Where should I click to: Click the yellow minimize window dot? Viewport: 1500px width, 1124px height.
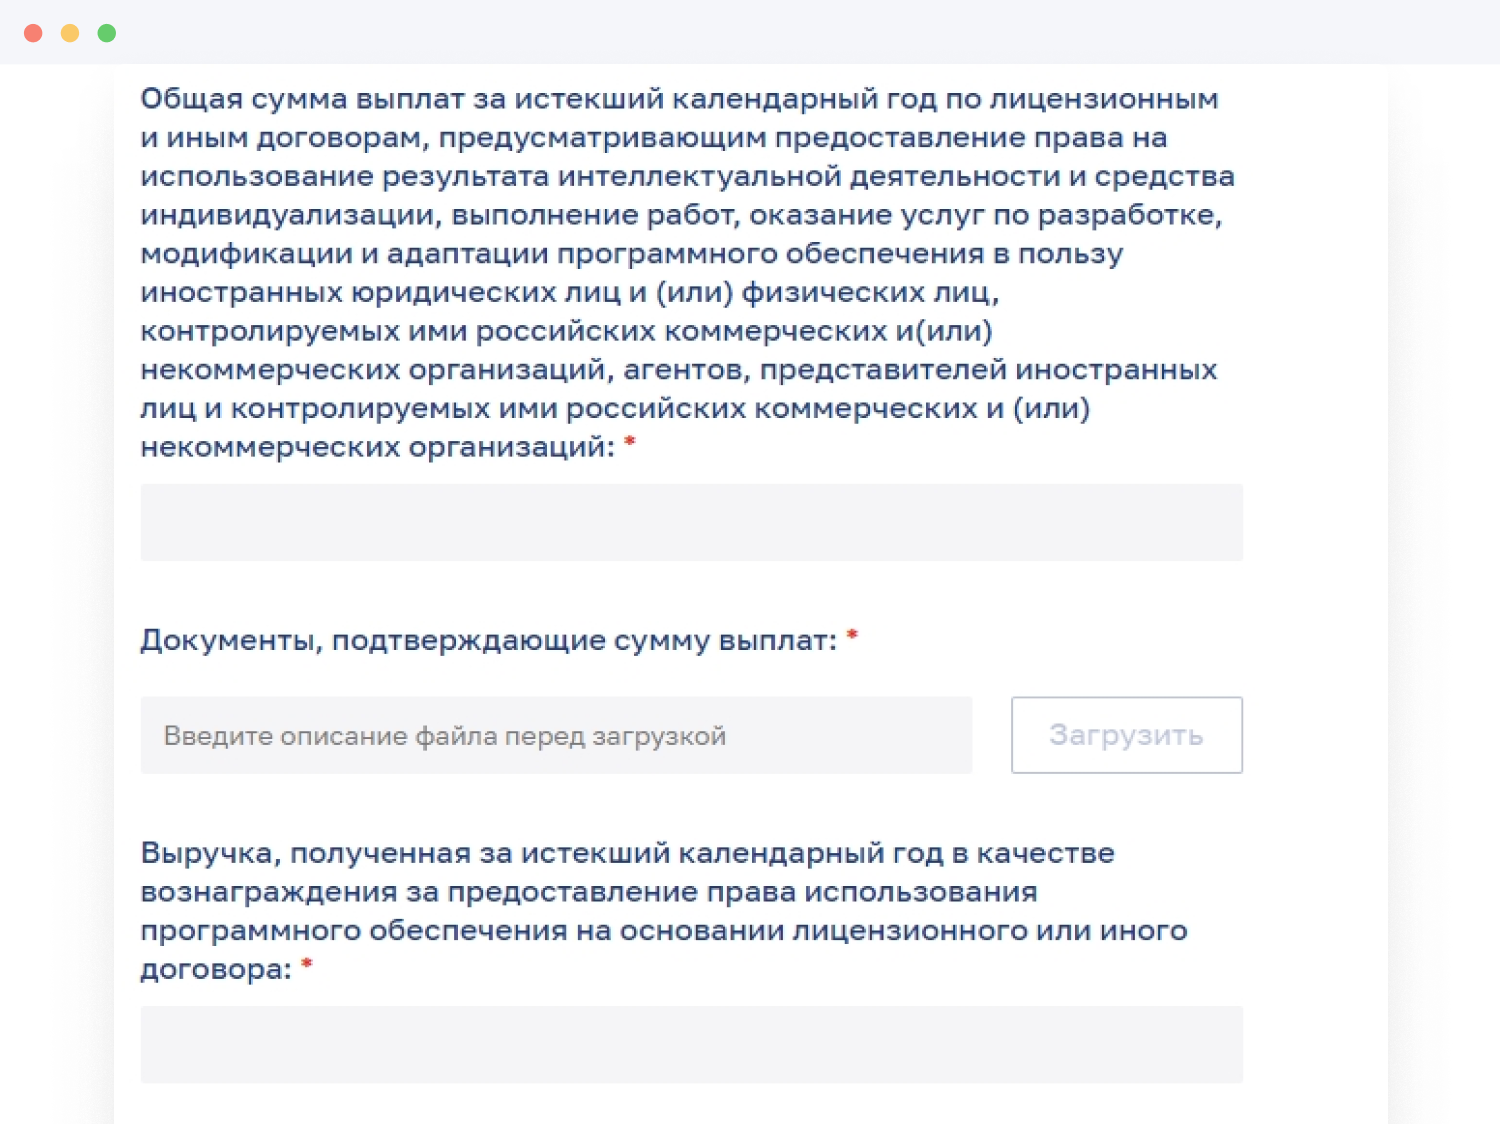tap(70, 33)
